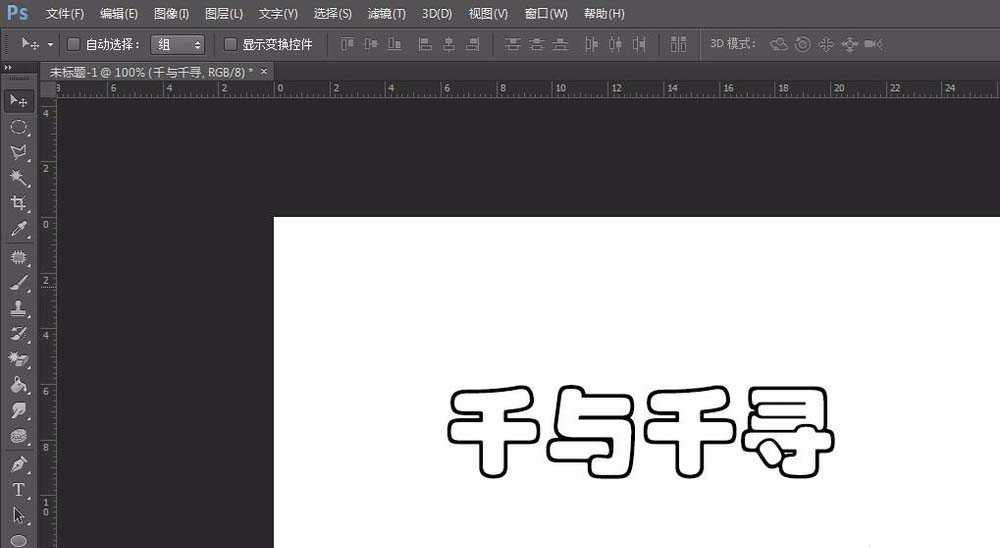This screenshot has height=548, width=1000.
Task: Open the 组 auto-select dropdown
Action: 178,44
